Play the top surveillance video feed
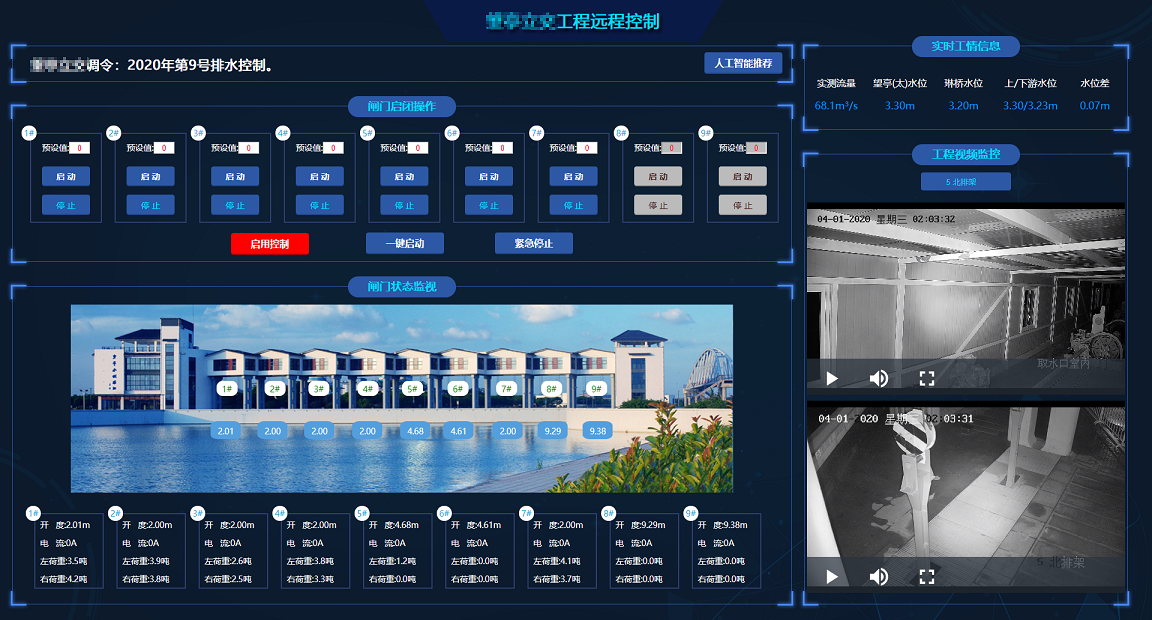 click(x=832, y=378)
